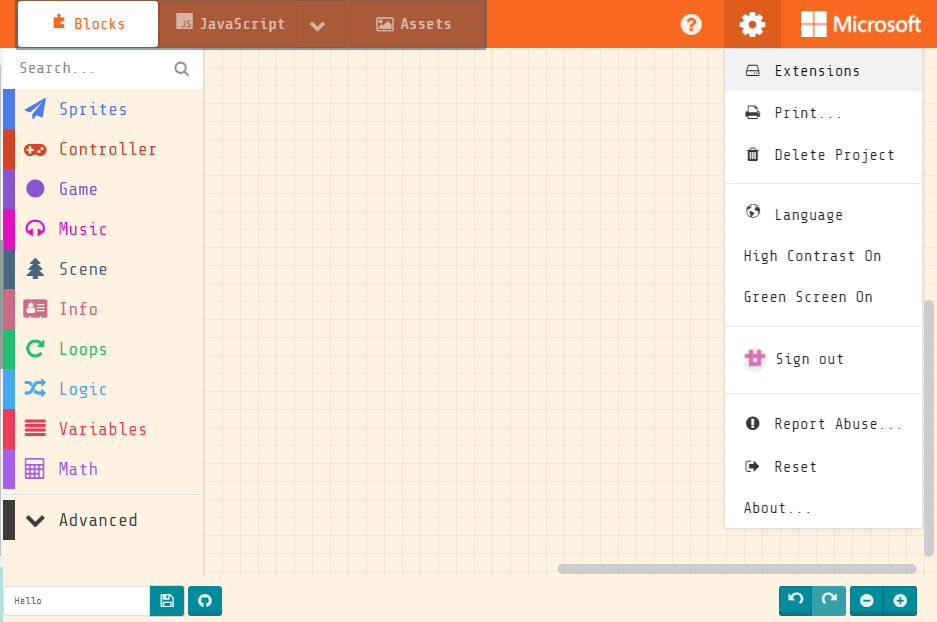The height and width of the screenshot is (622, 937).
Task: Turn High Contrast On
Action: [x=812, y=256]
